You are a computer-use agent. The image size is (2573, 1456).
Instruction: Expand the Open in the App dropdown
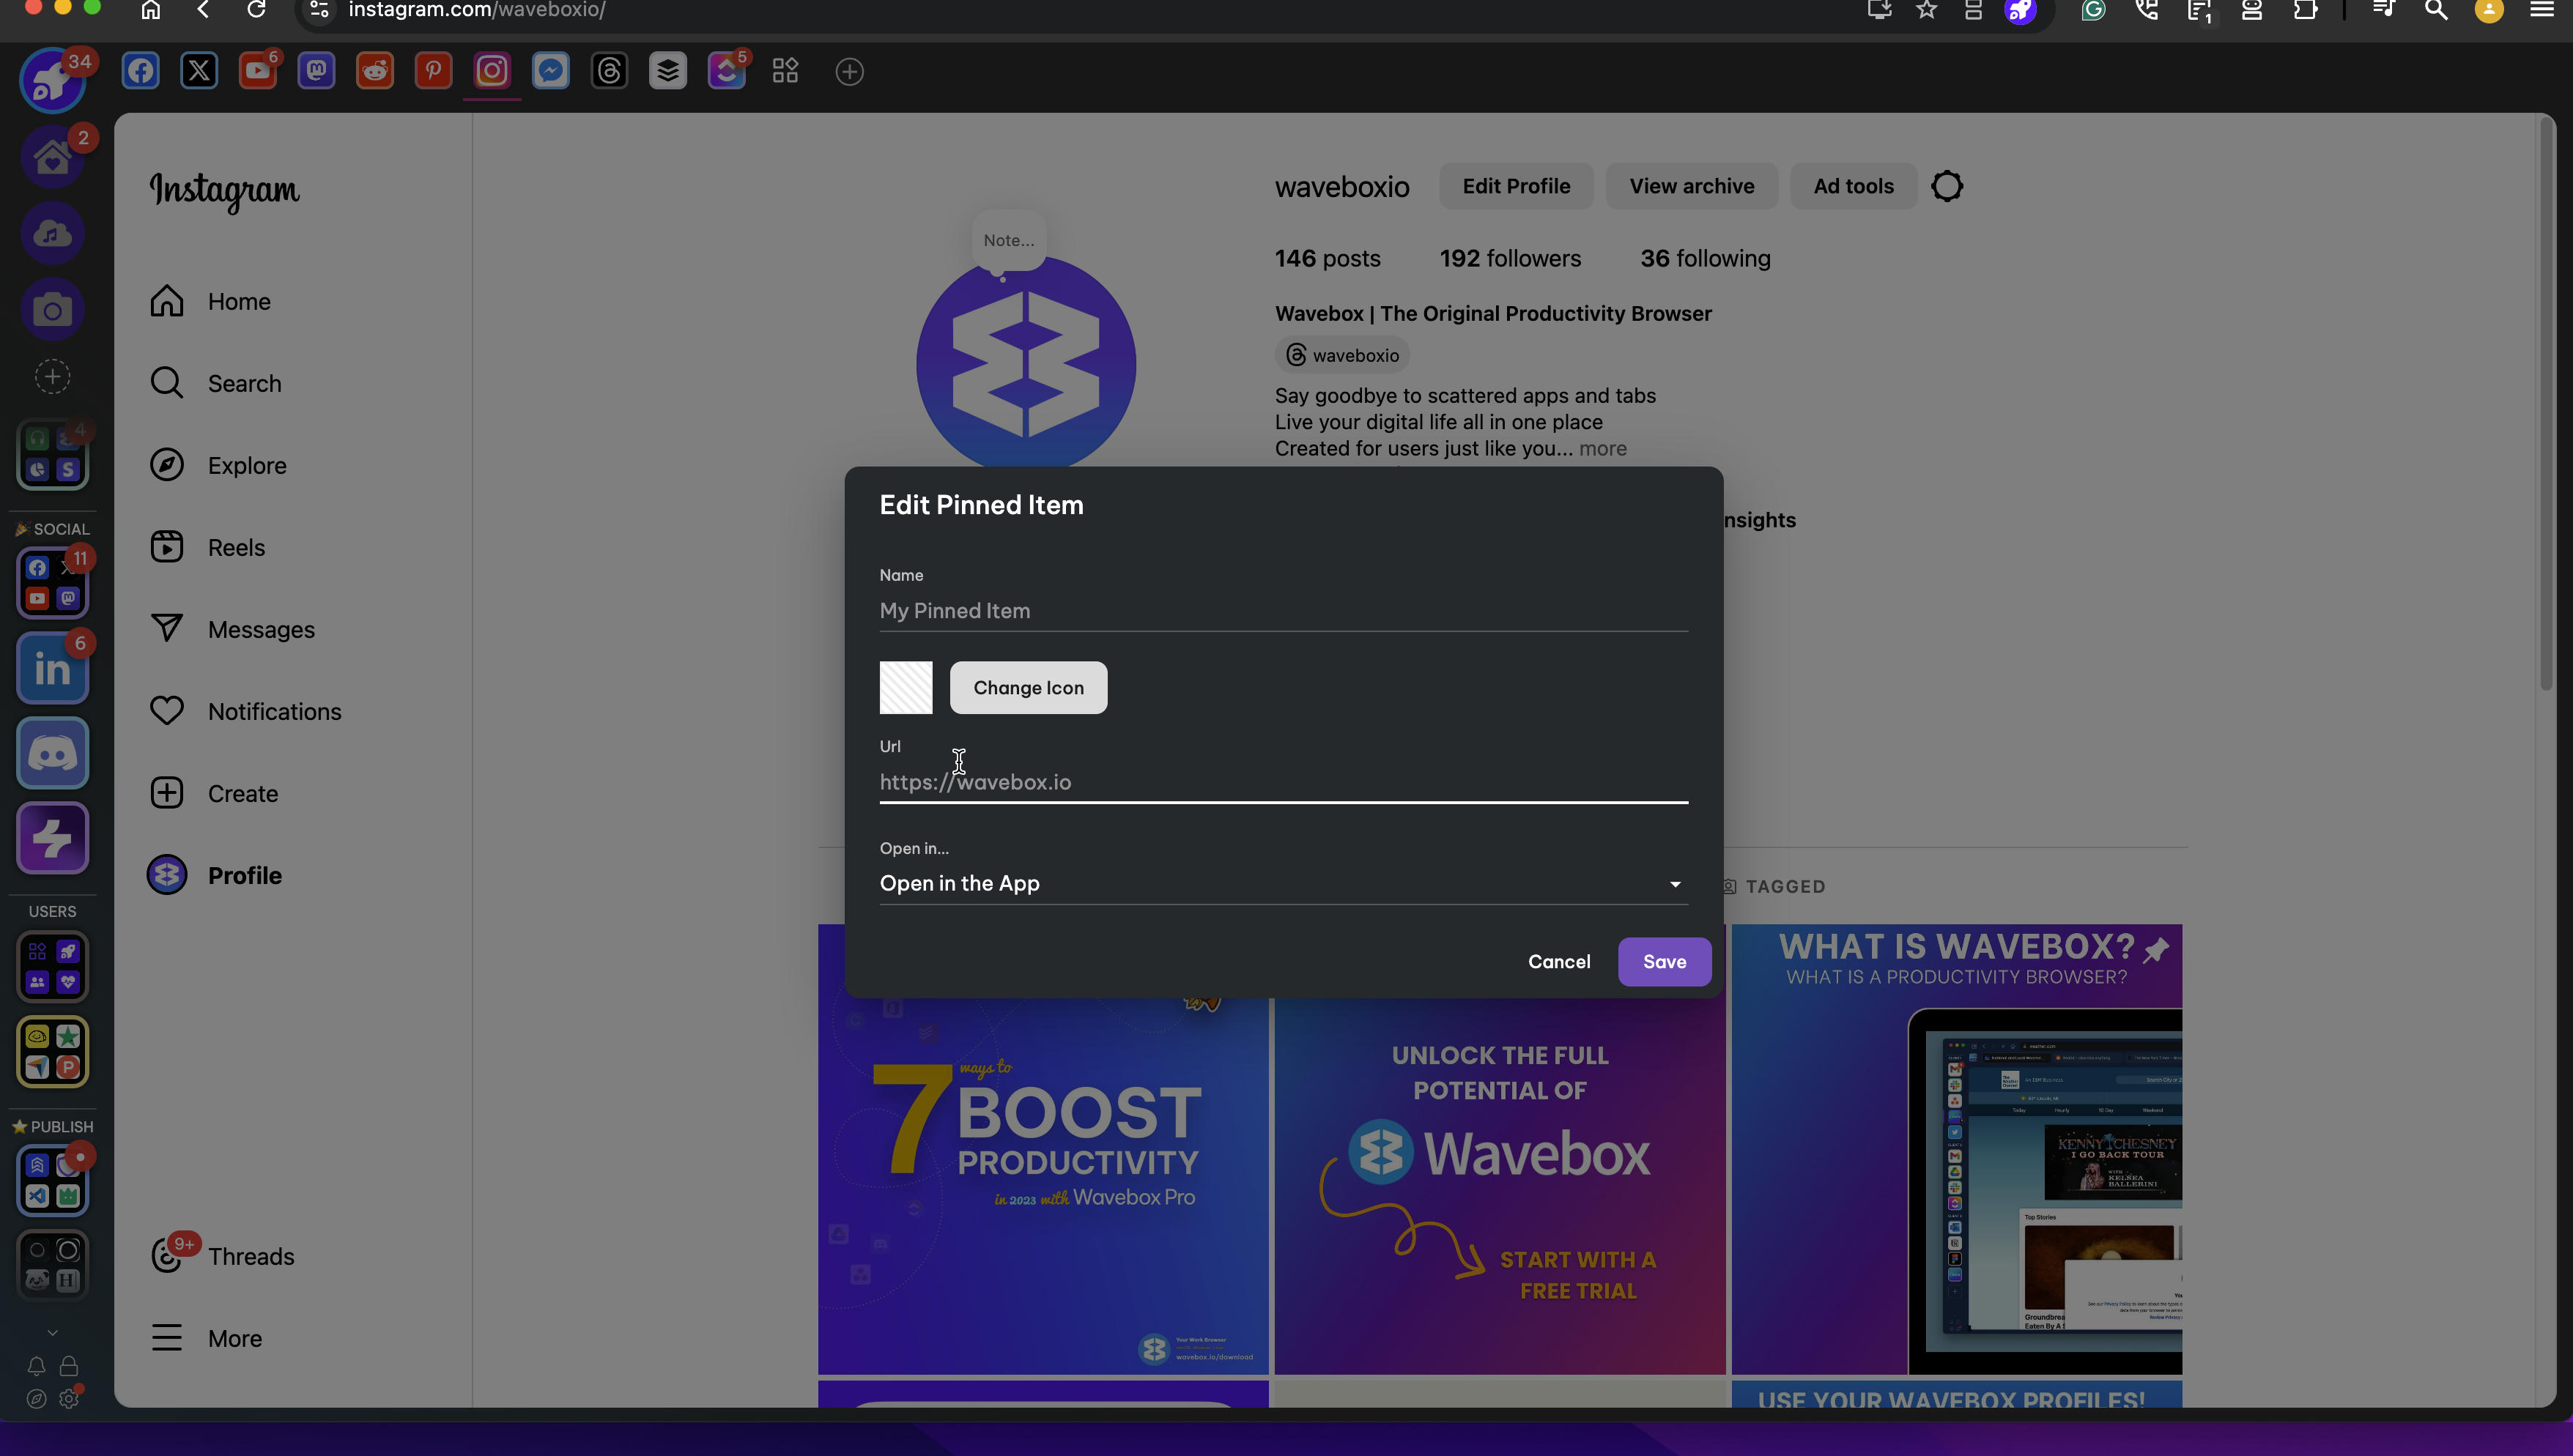coord(1284,884)
